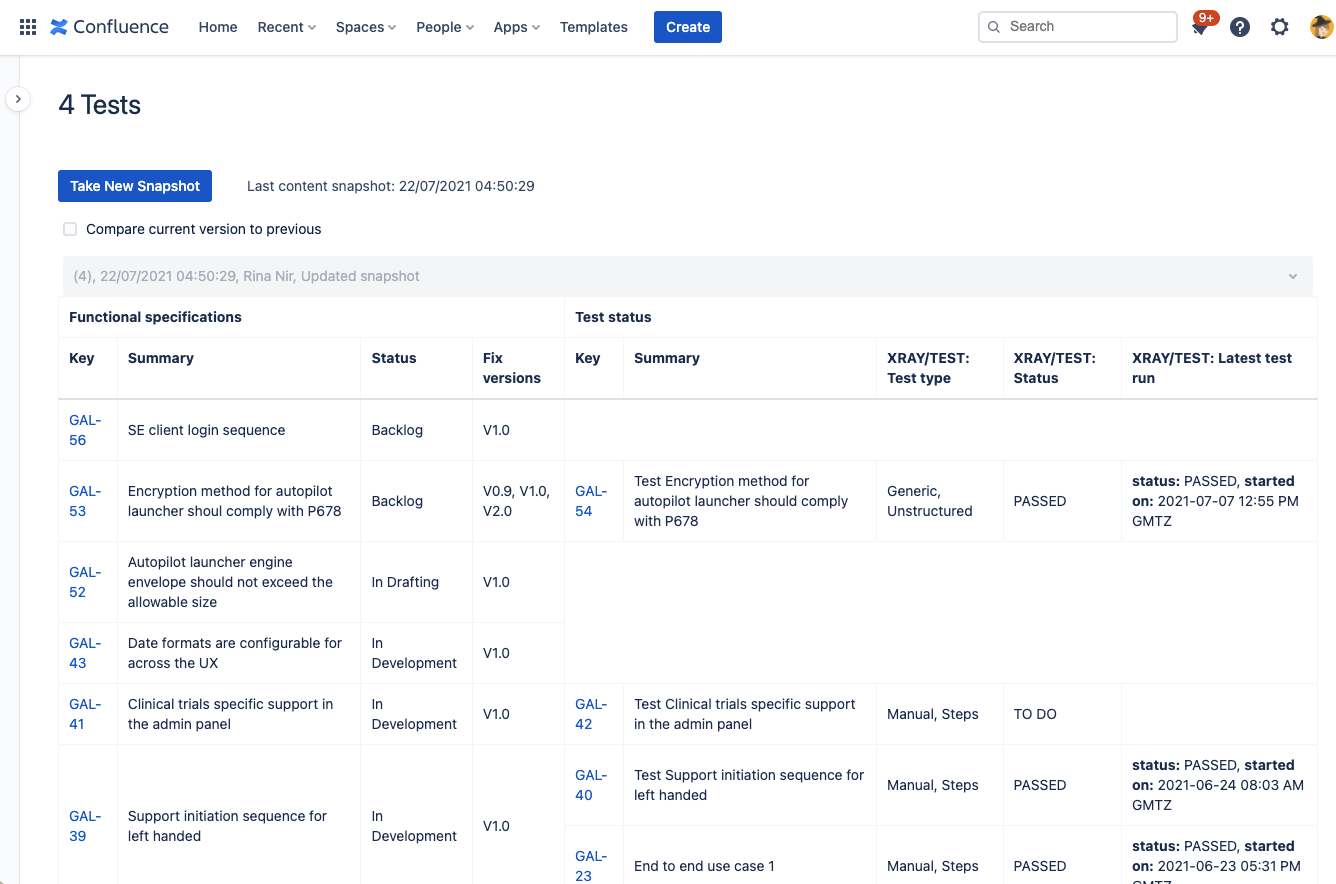This screenshot has height=884, width=1336.
Task: Open the app switcher grid icon
Action: tap(28, 27)
